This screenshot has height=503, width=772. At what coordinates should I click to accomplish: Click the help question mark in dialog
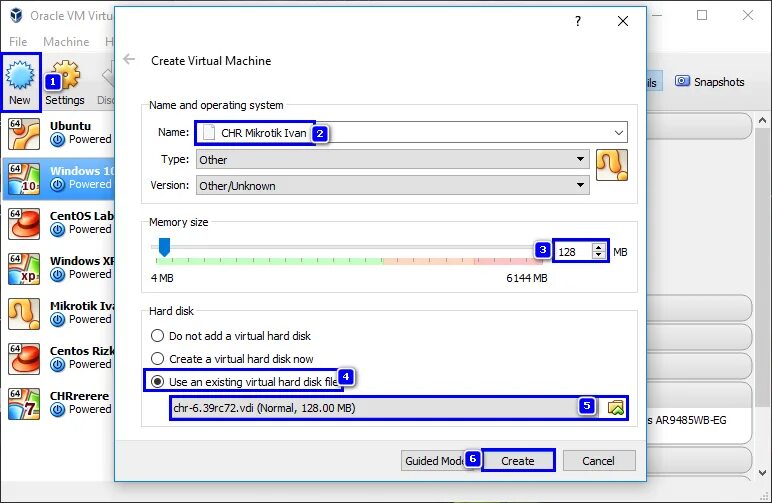point(578,21)
